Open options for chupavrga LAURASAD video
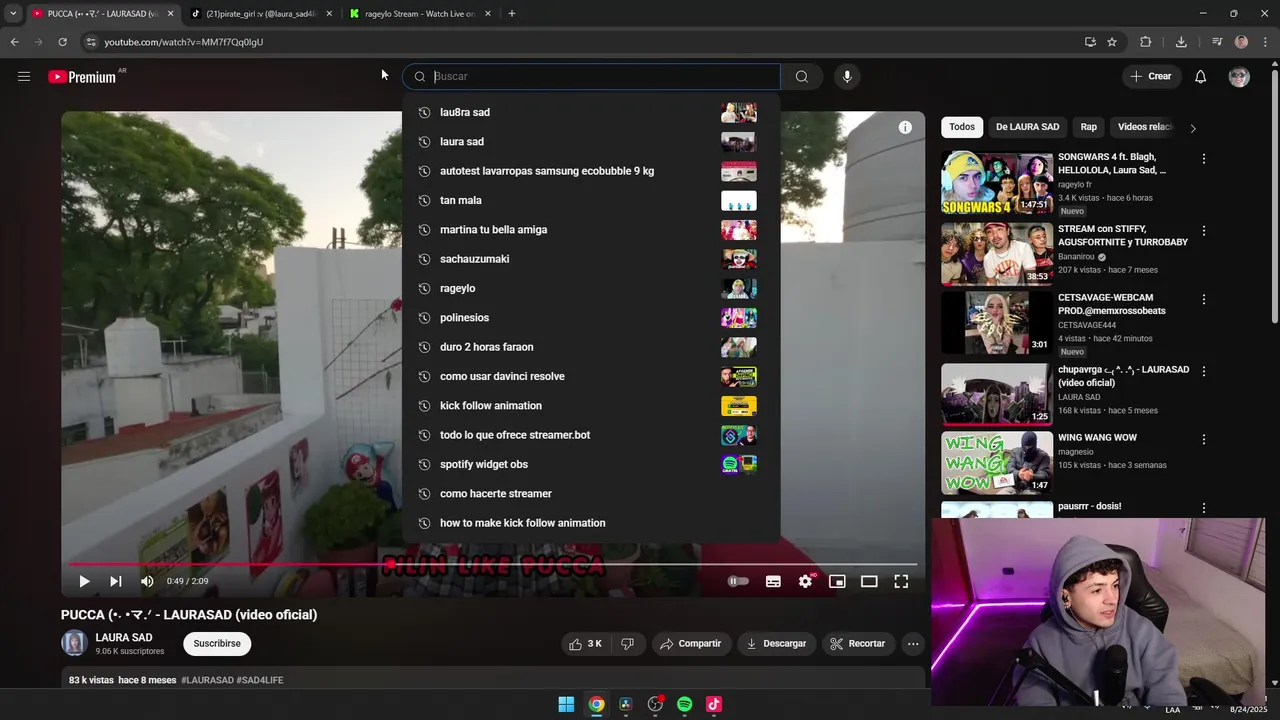The width and height of the screenshot is (1280, 720). (1204, 371)
